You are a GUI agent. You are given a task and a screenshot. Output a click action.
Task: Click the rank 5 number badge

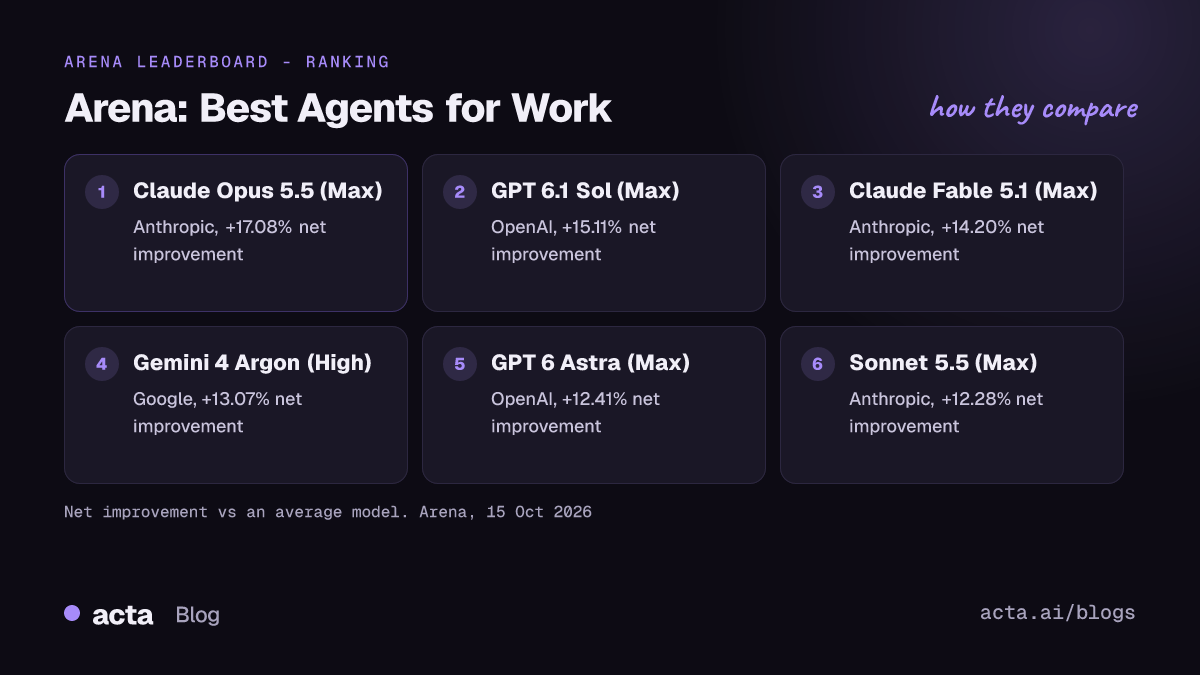point(460,364)
